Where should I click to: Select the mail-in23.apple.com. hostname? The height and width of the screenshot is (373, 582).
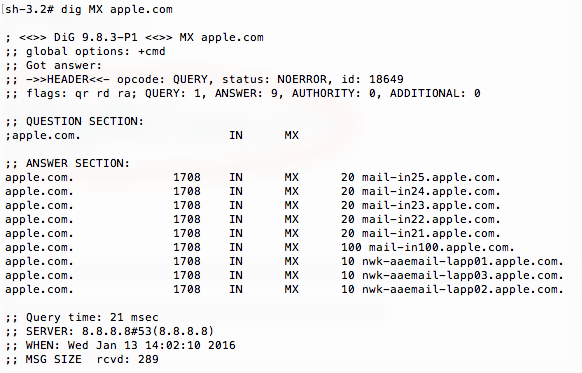(x=431, y=206)
